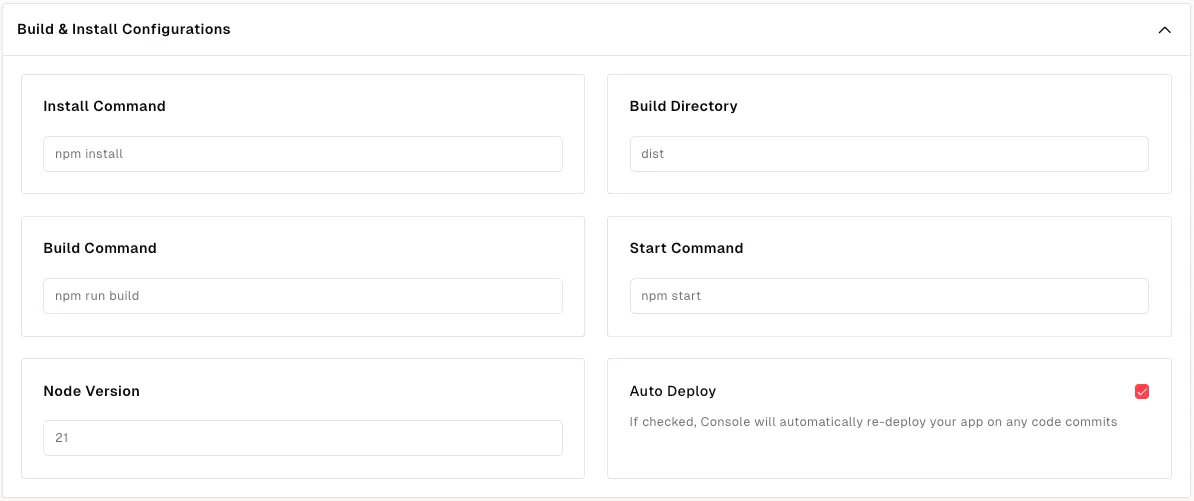The width and height of the screenshot is (1194, 501).
Task: Click the Node Version label
Action: 91,391
